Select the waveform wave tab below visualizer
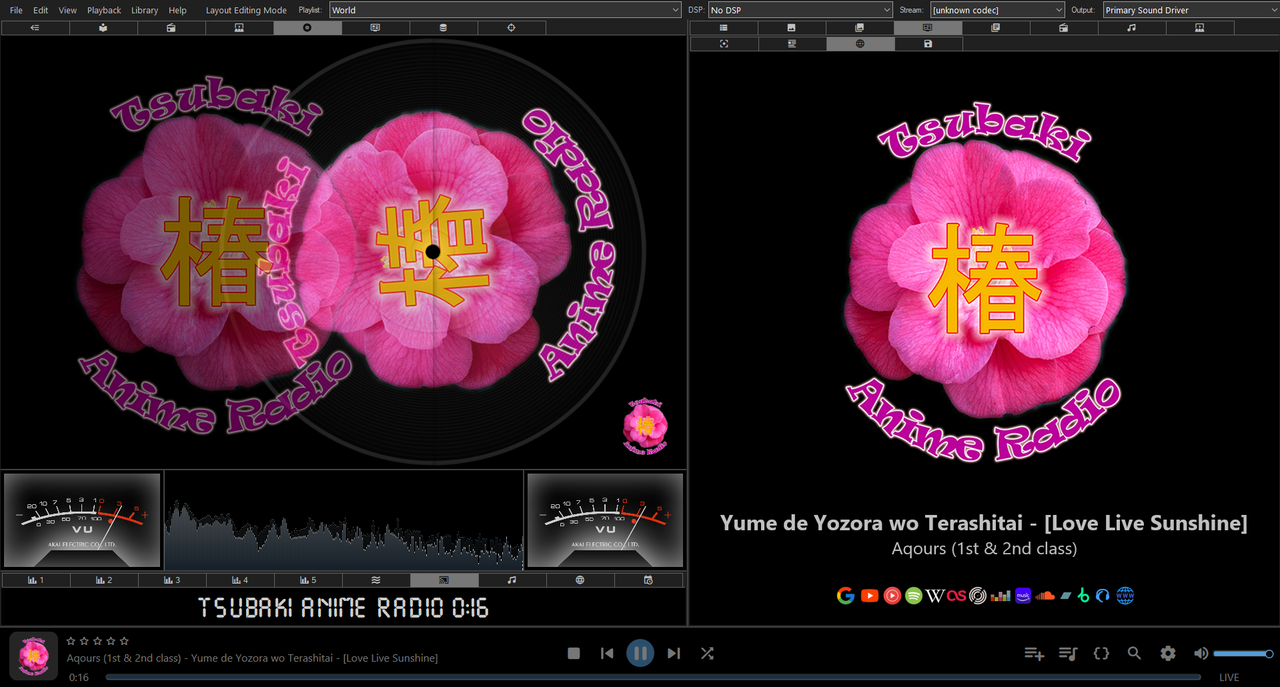Viewport: 1280px width, 687px height. coord(375,580)
